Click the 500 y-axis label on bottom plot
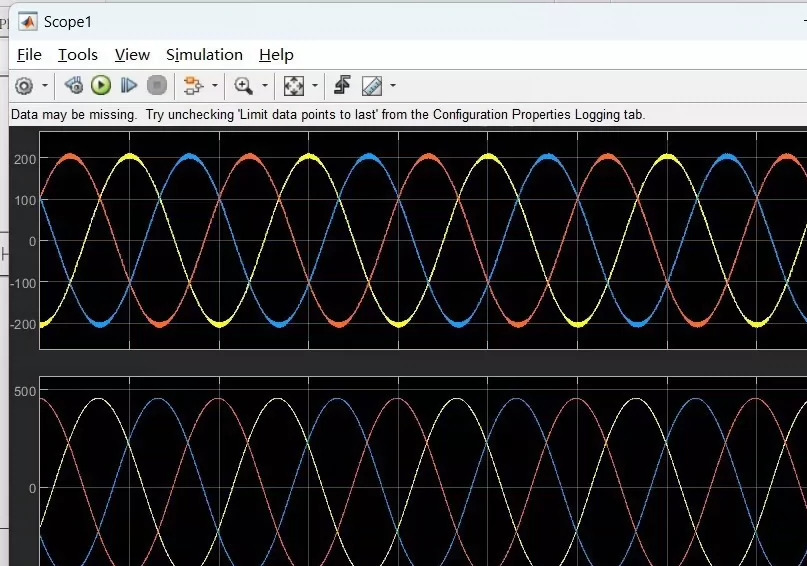 click(x=25, y=392)
